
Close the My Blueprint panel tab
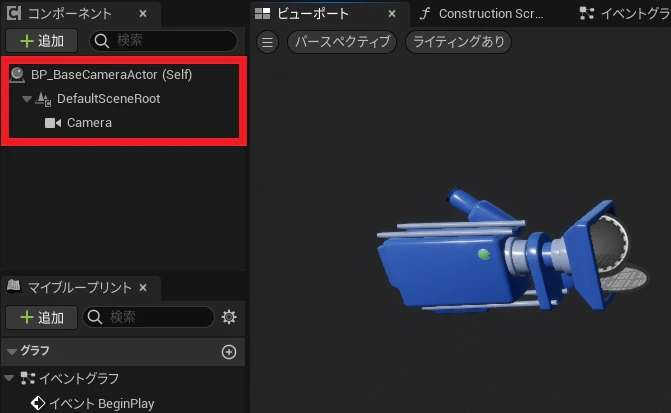pyautogui.click(x=143, y=288)
